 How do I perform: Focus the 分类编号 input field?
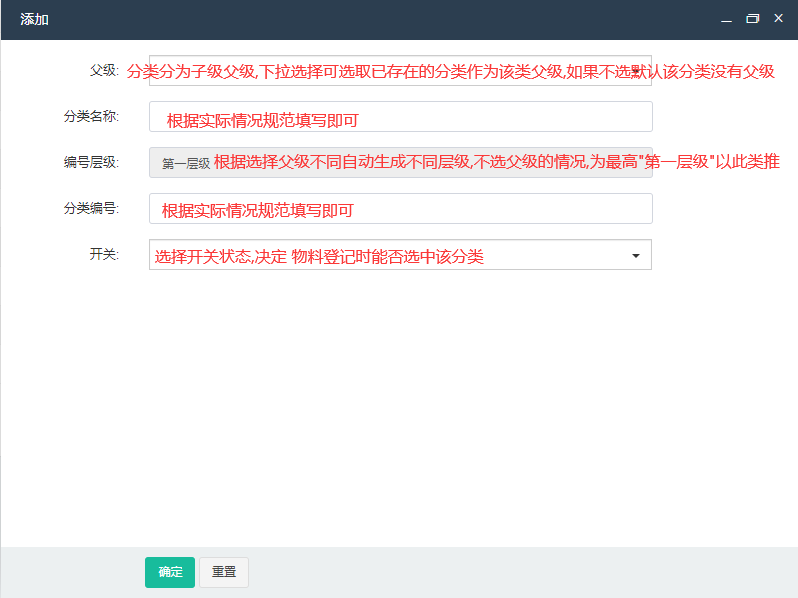401,208
